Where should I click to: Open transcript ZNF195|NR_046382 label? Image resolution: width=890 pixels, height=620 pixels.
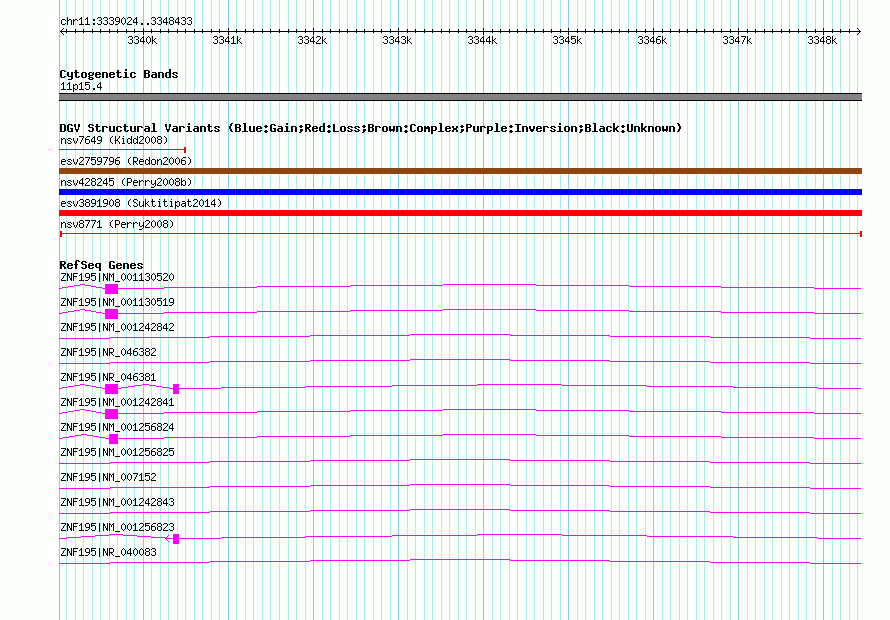tap(108, 353)
